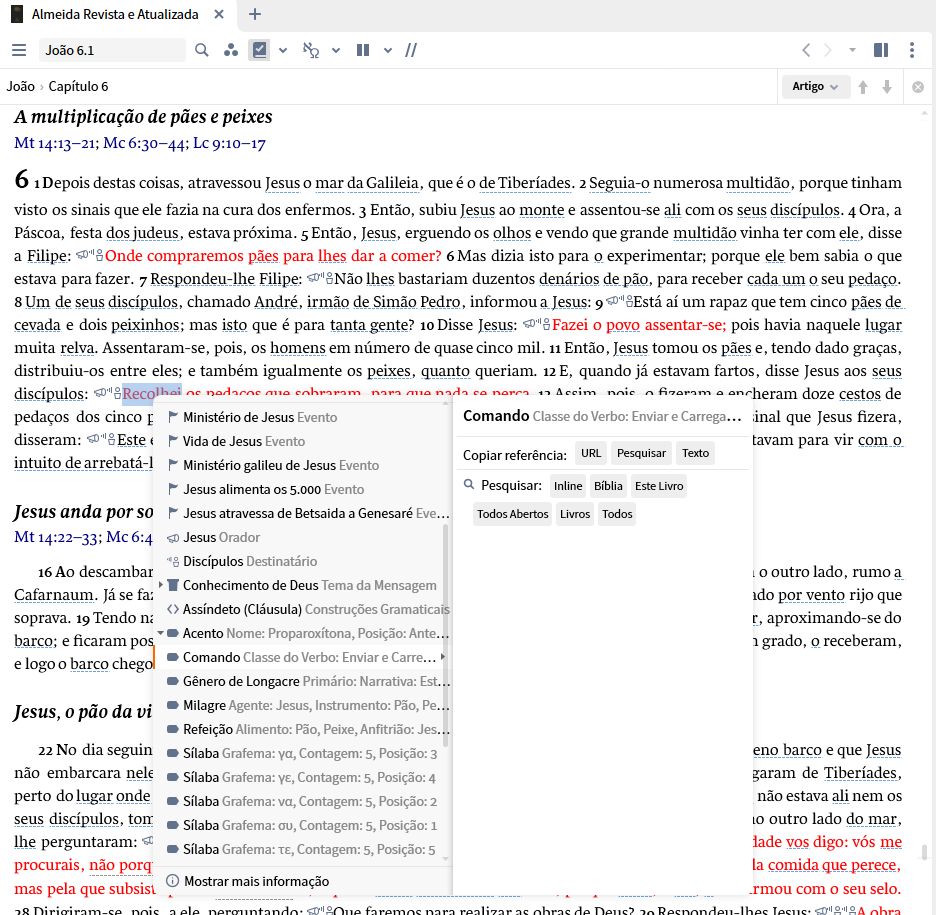Select Refeição Alimento menu entry
936x915 pixels.
tap(302, 729)
